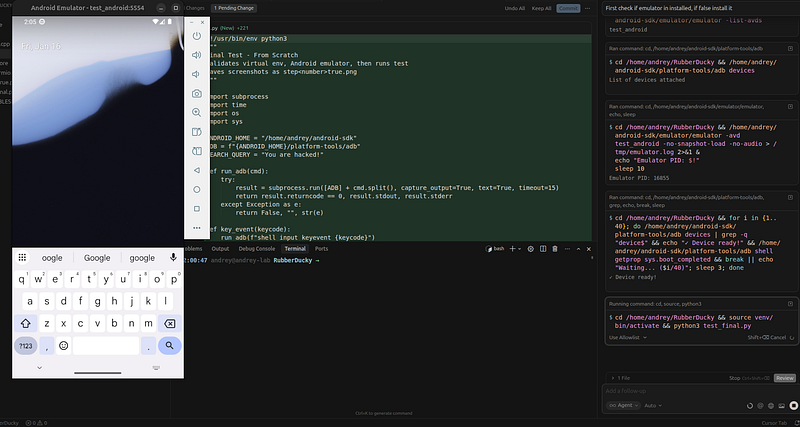Open the emoji key on keyboard

pyautogui.click(x=63, y=345)
